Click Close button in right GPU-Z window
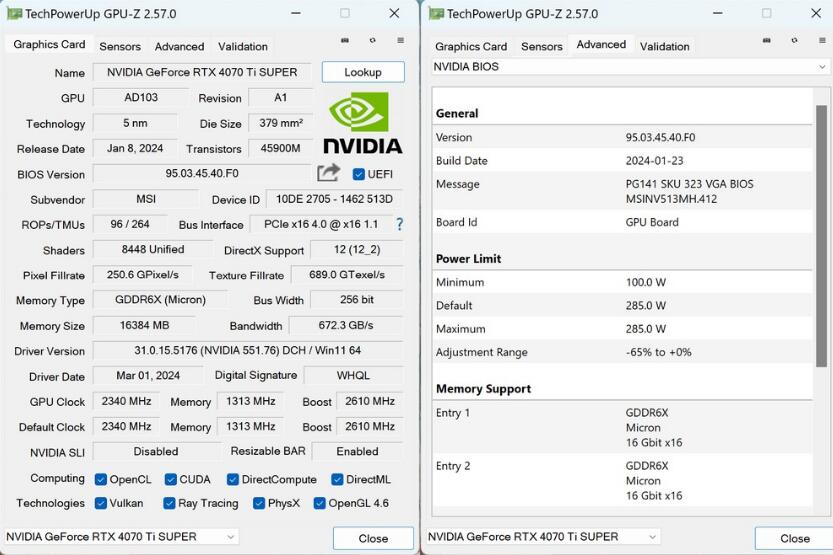833x555 pixels. coord(795,539)
